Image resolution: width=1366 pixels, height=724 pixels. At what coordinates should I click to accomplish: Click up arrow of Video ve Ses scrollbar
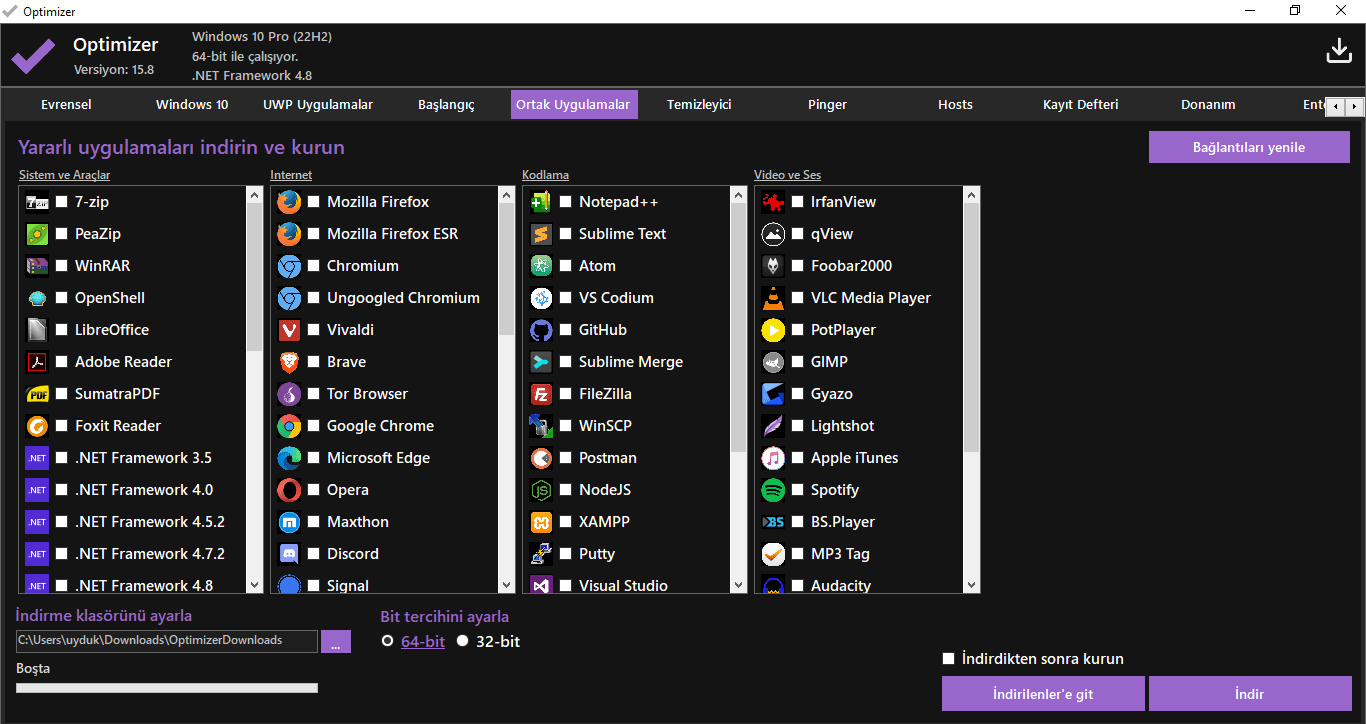point(972,195)
